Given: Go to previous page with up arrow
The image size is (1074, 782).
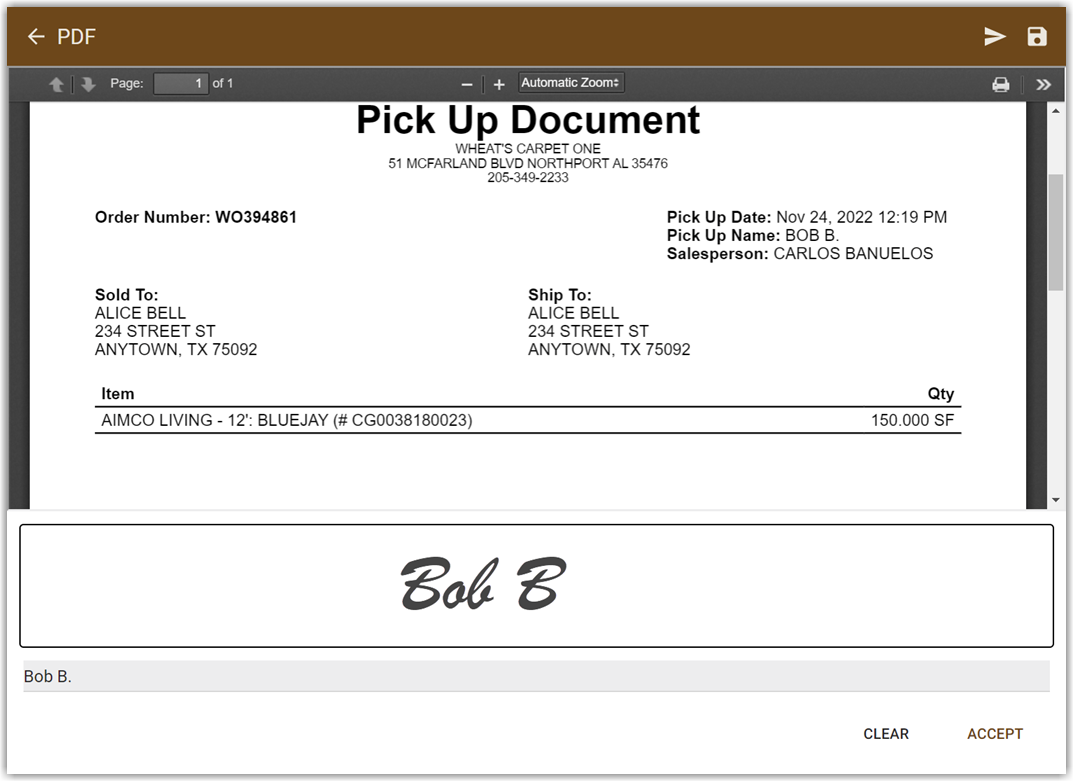Looking at the screenshot, I should coord(57,84).
